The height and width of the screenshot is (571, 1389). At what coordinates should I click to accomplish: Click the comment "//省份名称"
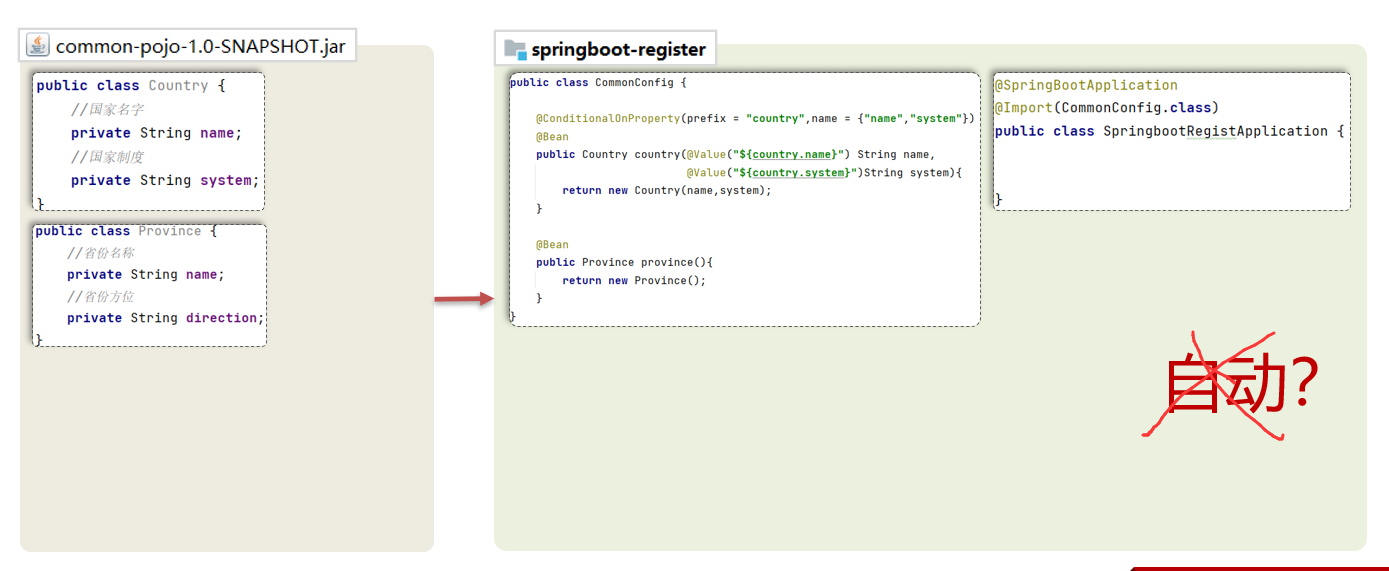[101, 253]
